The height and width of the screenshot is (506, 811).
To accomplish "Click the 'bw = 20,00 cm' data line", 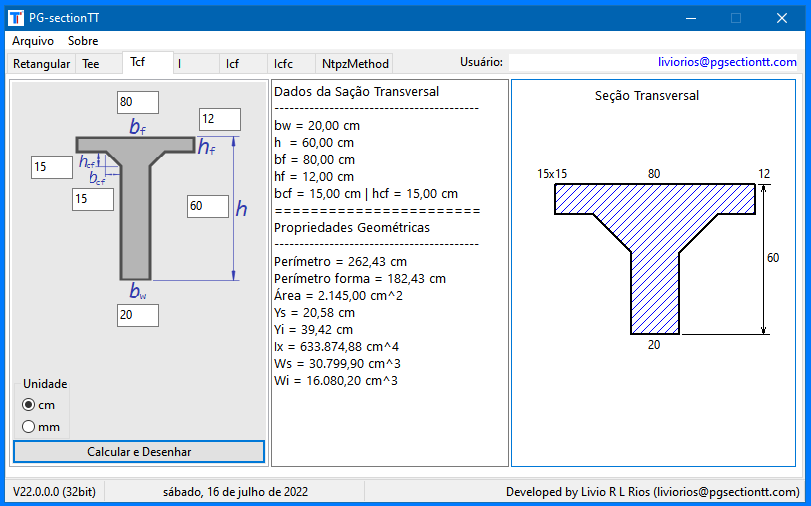I will click(317, 126).
